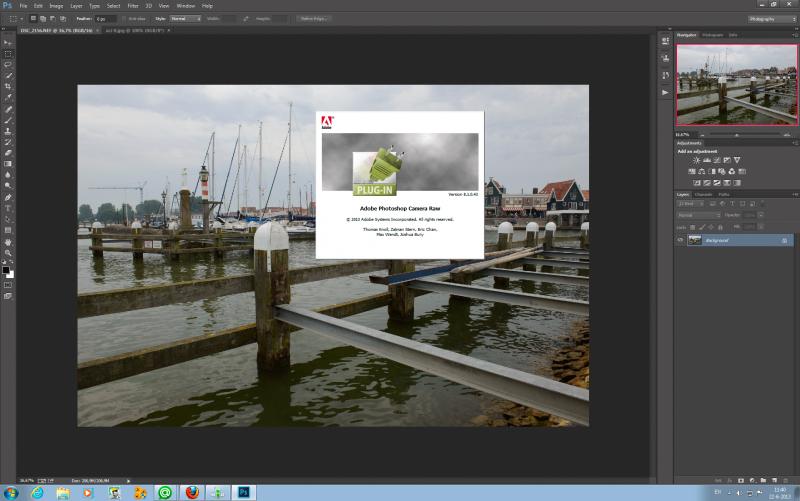Toggle Lock position
This screenshot has width=800, height=501.
pyautogui.click(x=711, y=227)
